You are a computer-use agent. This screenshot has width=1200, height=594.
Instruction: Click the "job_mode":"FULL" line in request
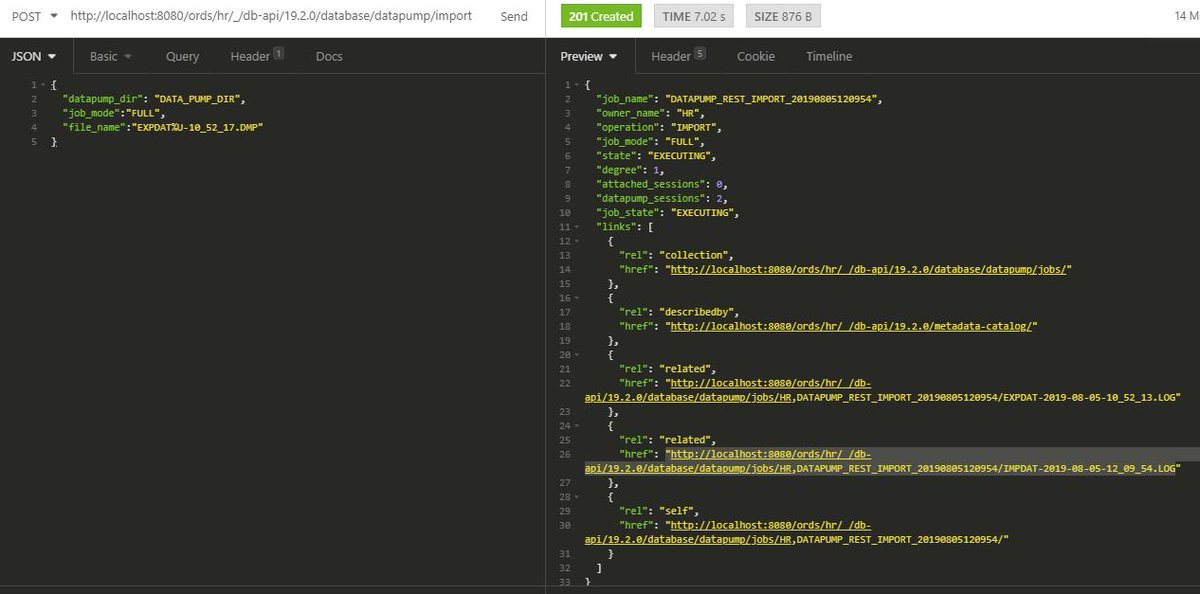click(x=114, y=114)
